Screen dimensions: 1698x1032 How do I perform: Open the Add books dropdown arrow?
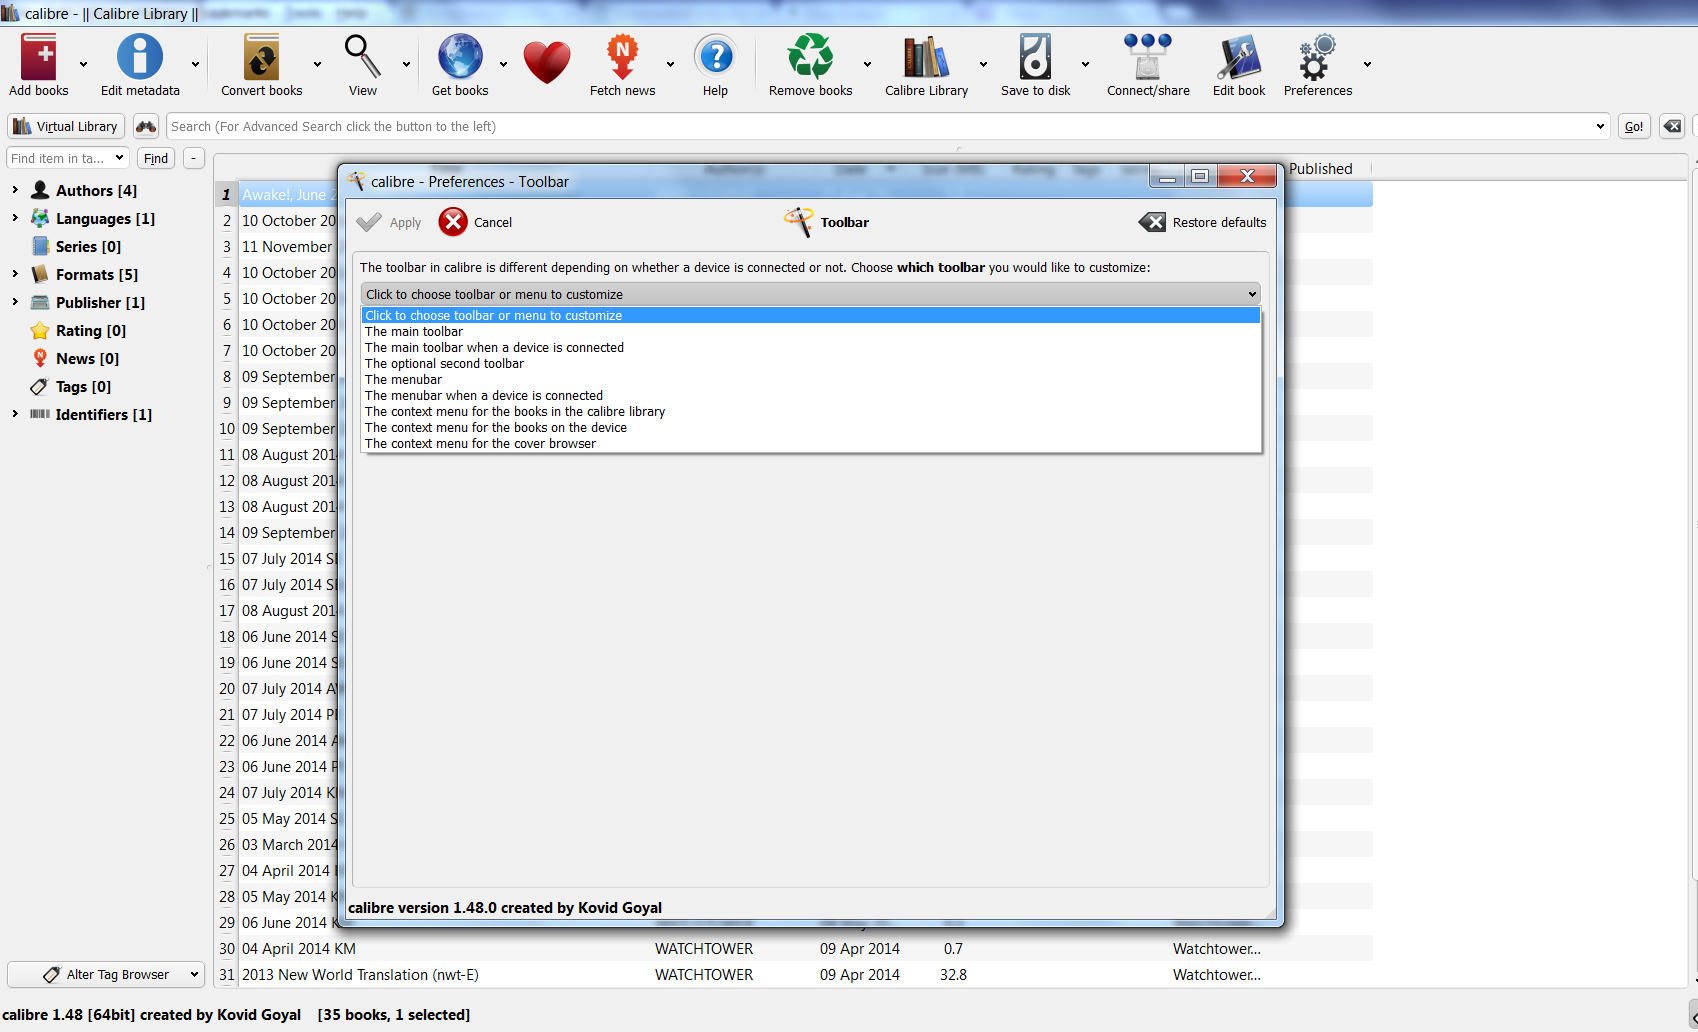[83, 64]
